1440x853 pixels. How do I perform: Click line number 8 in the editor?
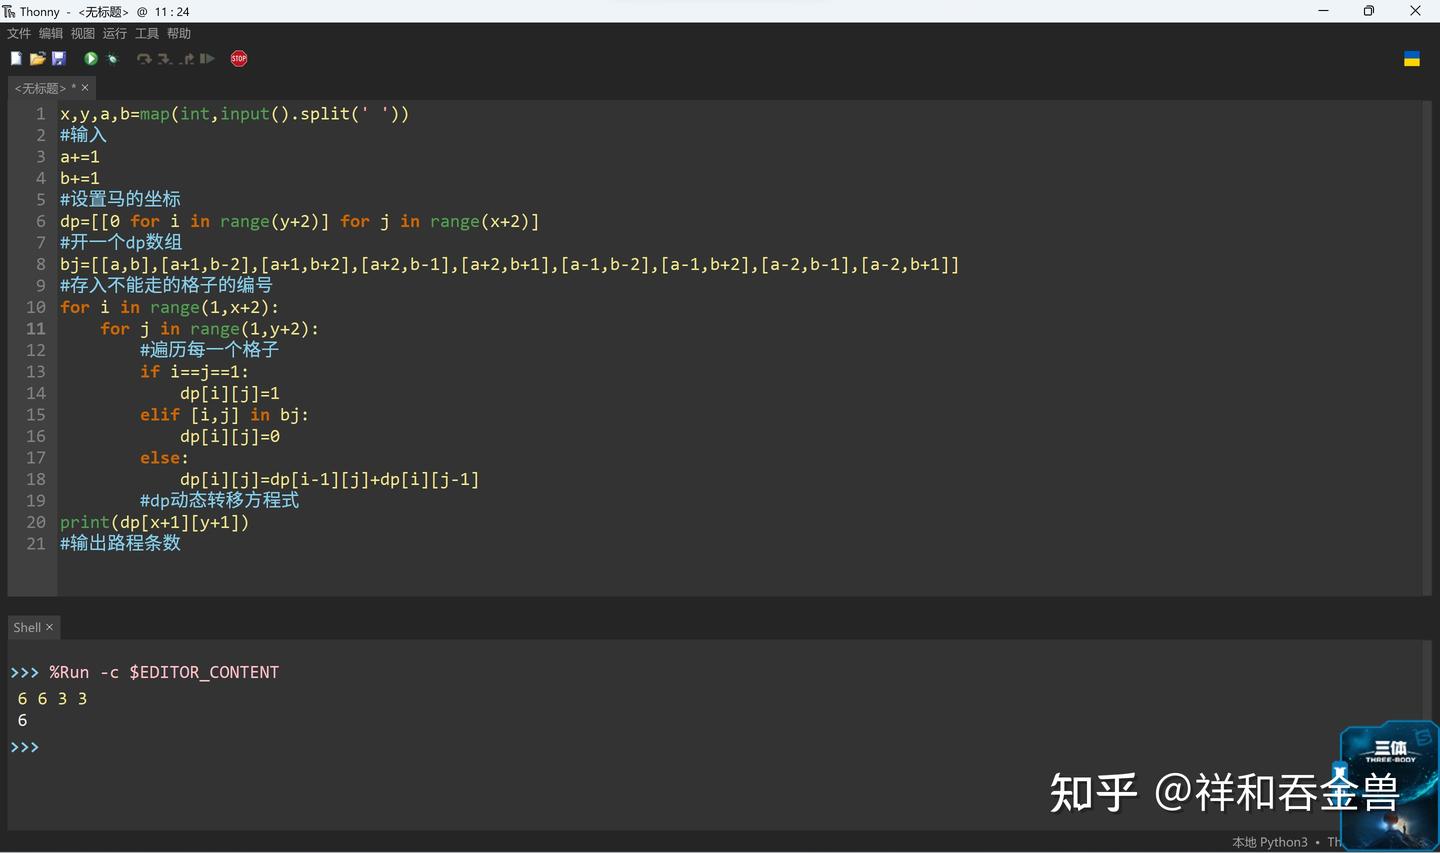[40, 264]
